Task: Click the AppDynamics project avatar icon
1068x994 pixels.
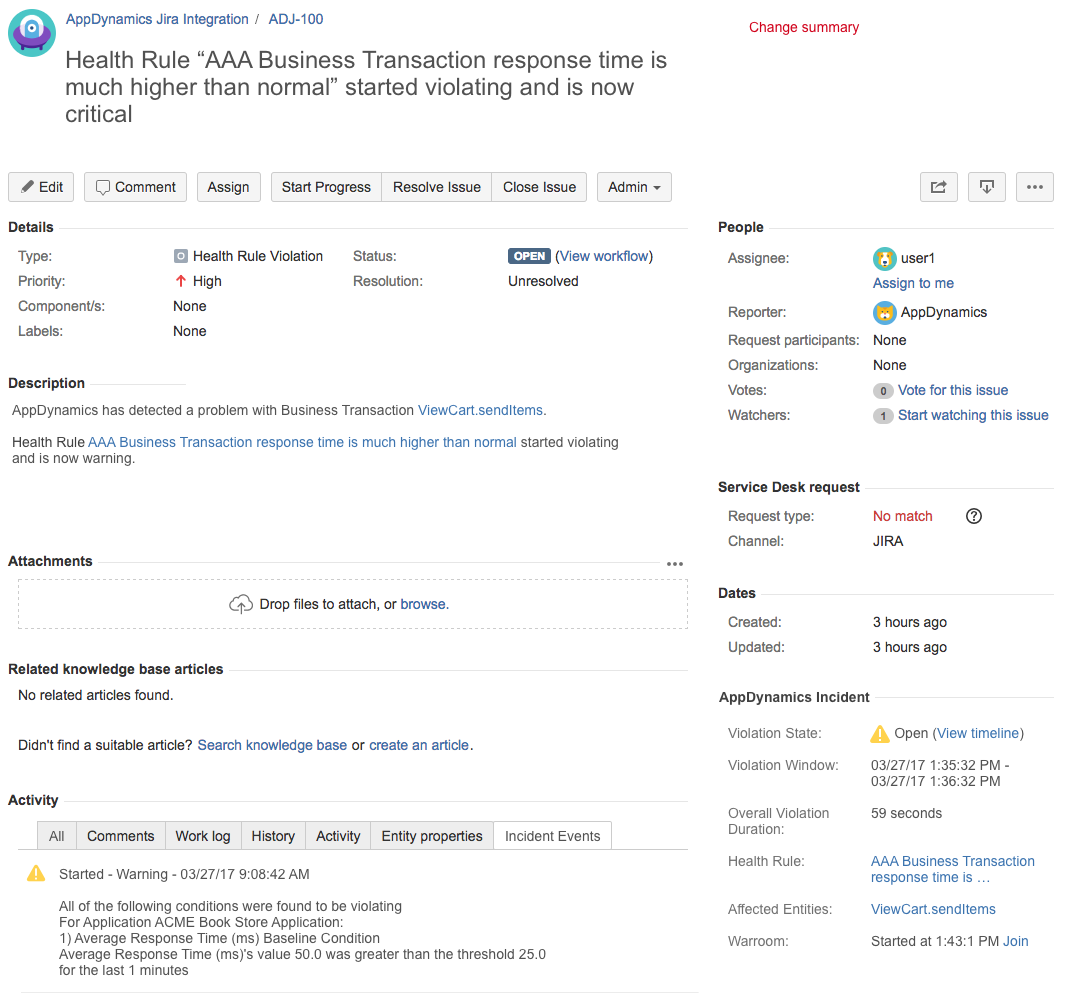Action: pyautogui.click(x=32, y=33)
